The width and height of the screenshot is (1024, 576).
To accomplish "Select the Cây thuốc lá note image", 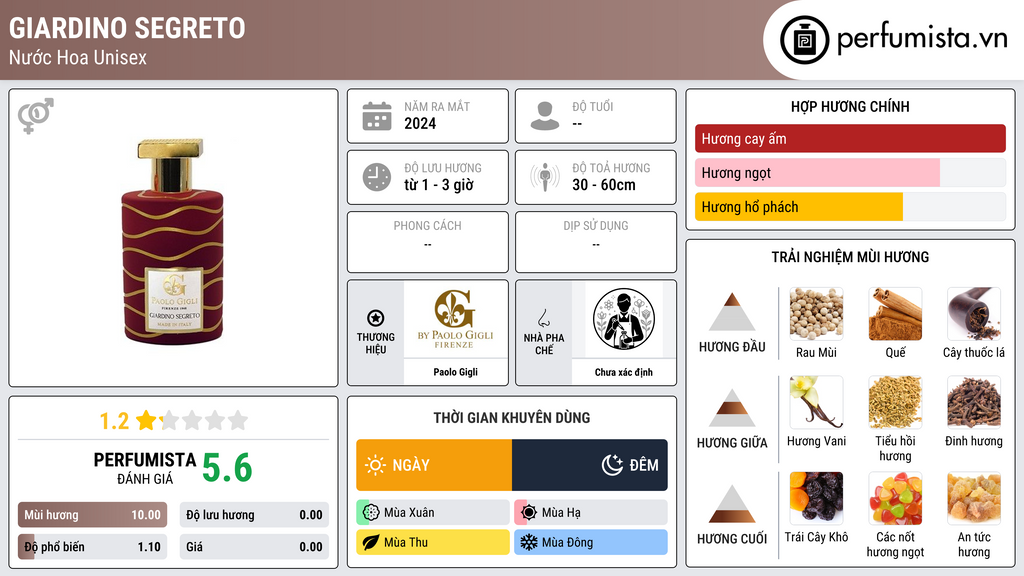I will [x=974, y=314].
